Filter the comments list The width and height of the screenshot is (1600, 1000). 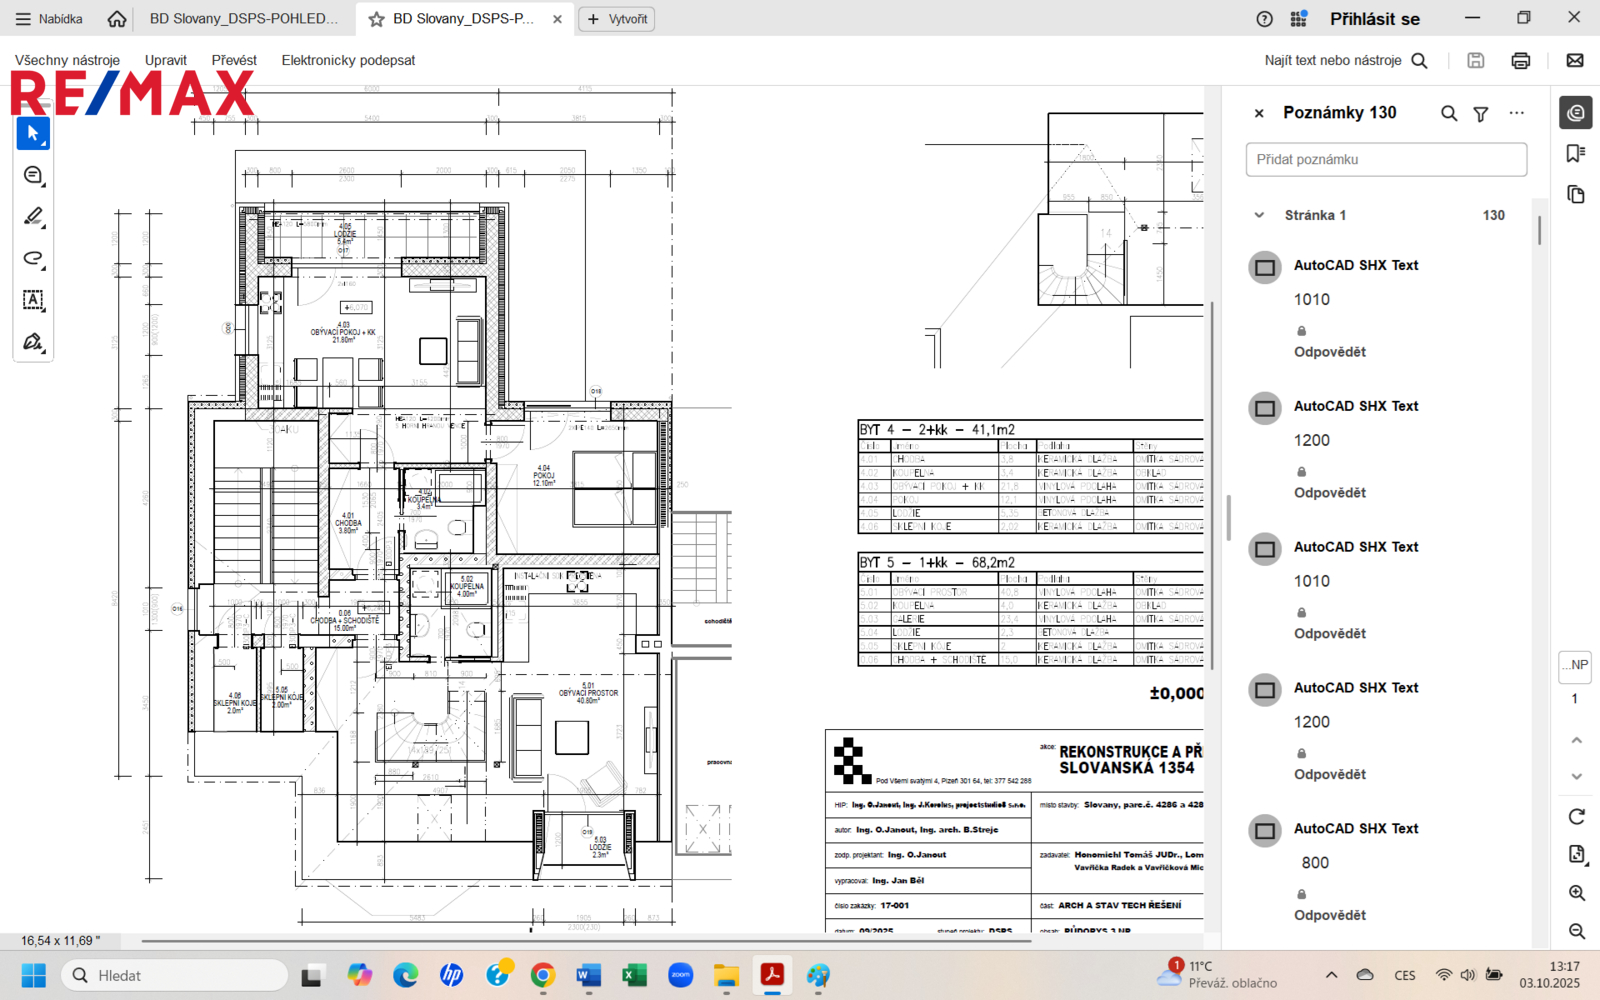1481,114
